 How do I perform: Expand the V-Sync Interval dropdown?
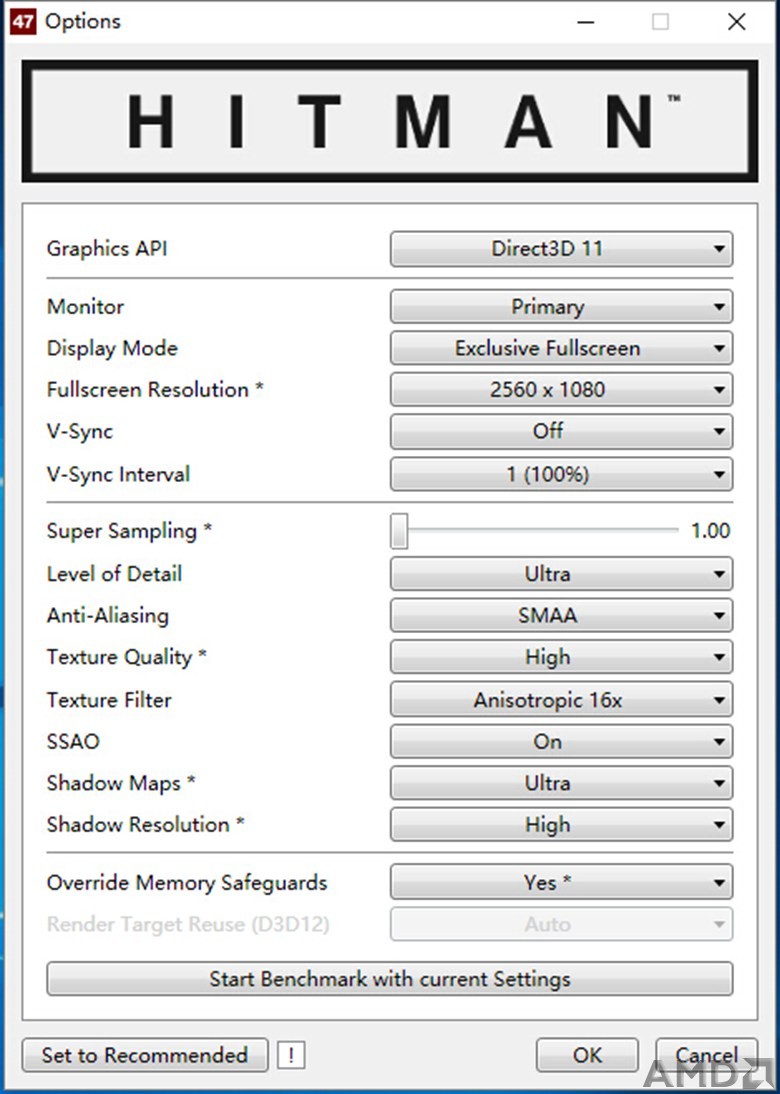point(562,474)
